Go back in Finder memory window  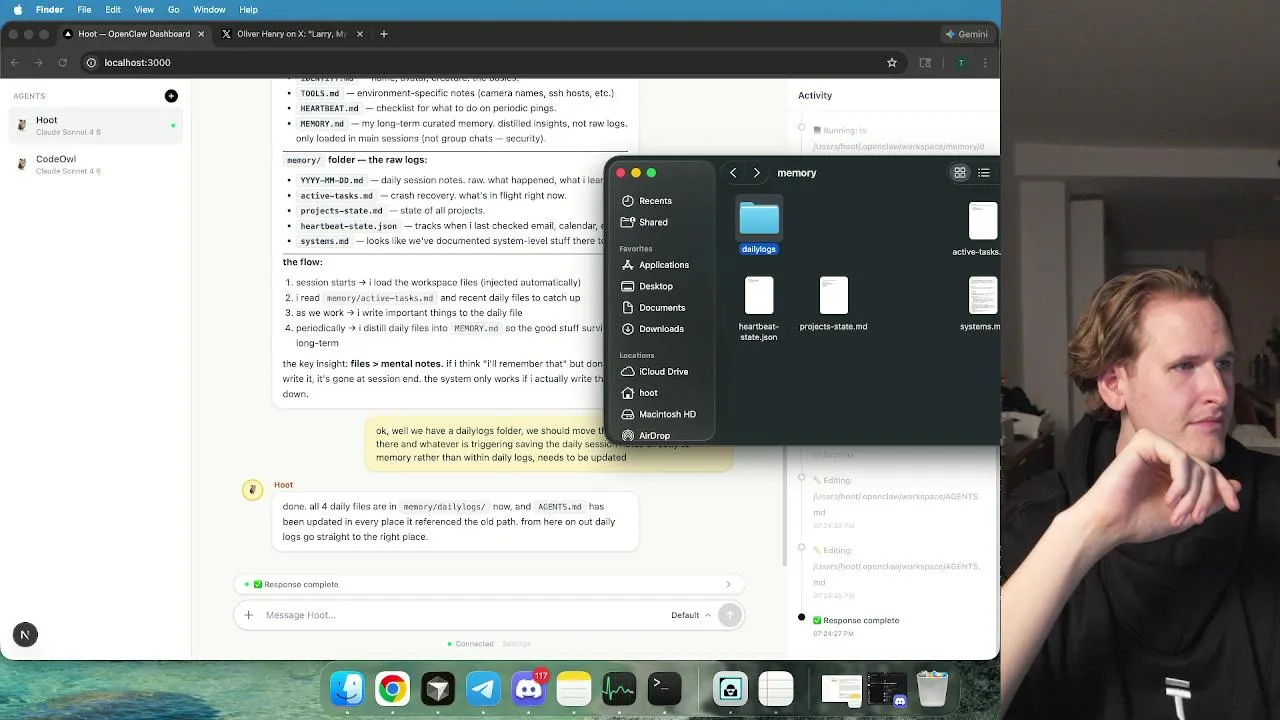click(x=733, y=173)
